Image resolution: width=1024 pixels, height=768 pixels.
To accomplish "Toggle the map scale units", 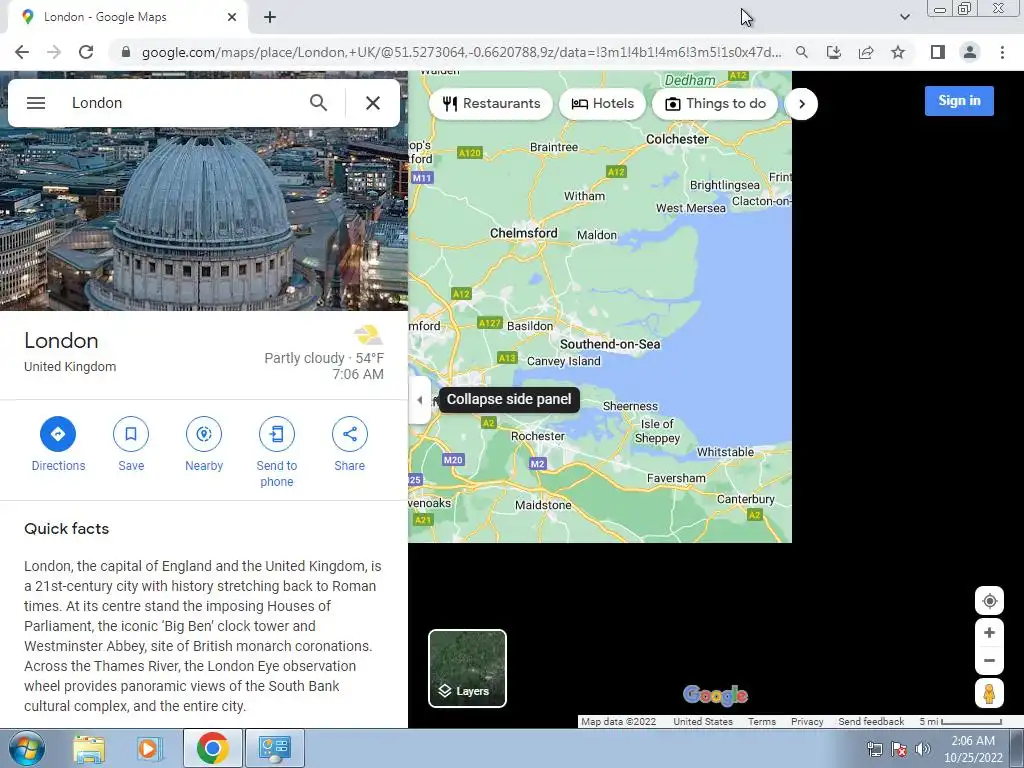I will coord(961,722).
